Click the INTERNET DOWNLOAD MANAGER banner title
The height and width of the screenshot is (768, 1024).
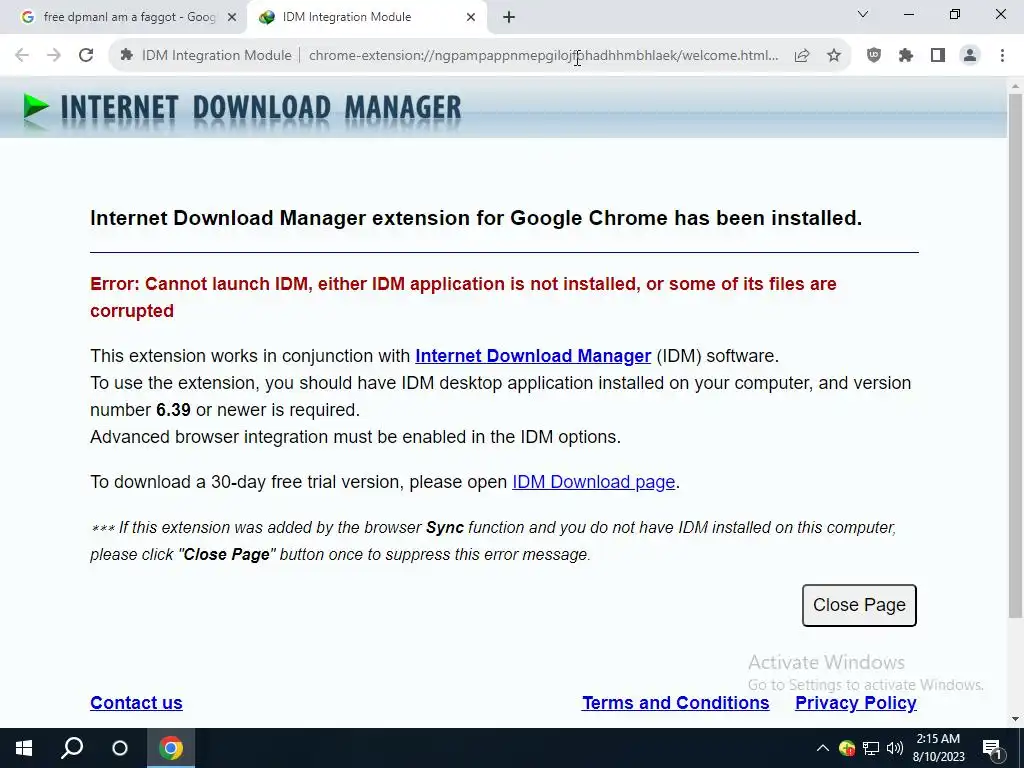[x=261, y=108]
